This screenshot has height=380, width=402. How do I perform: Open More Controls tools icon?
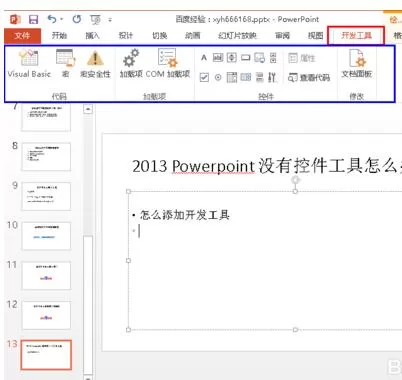272,78
